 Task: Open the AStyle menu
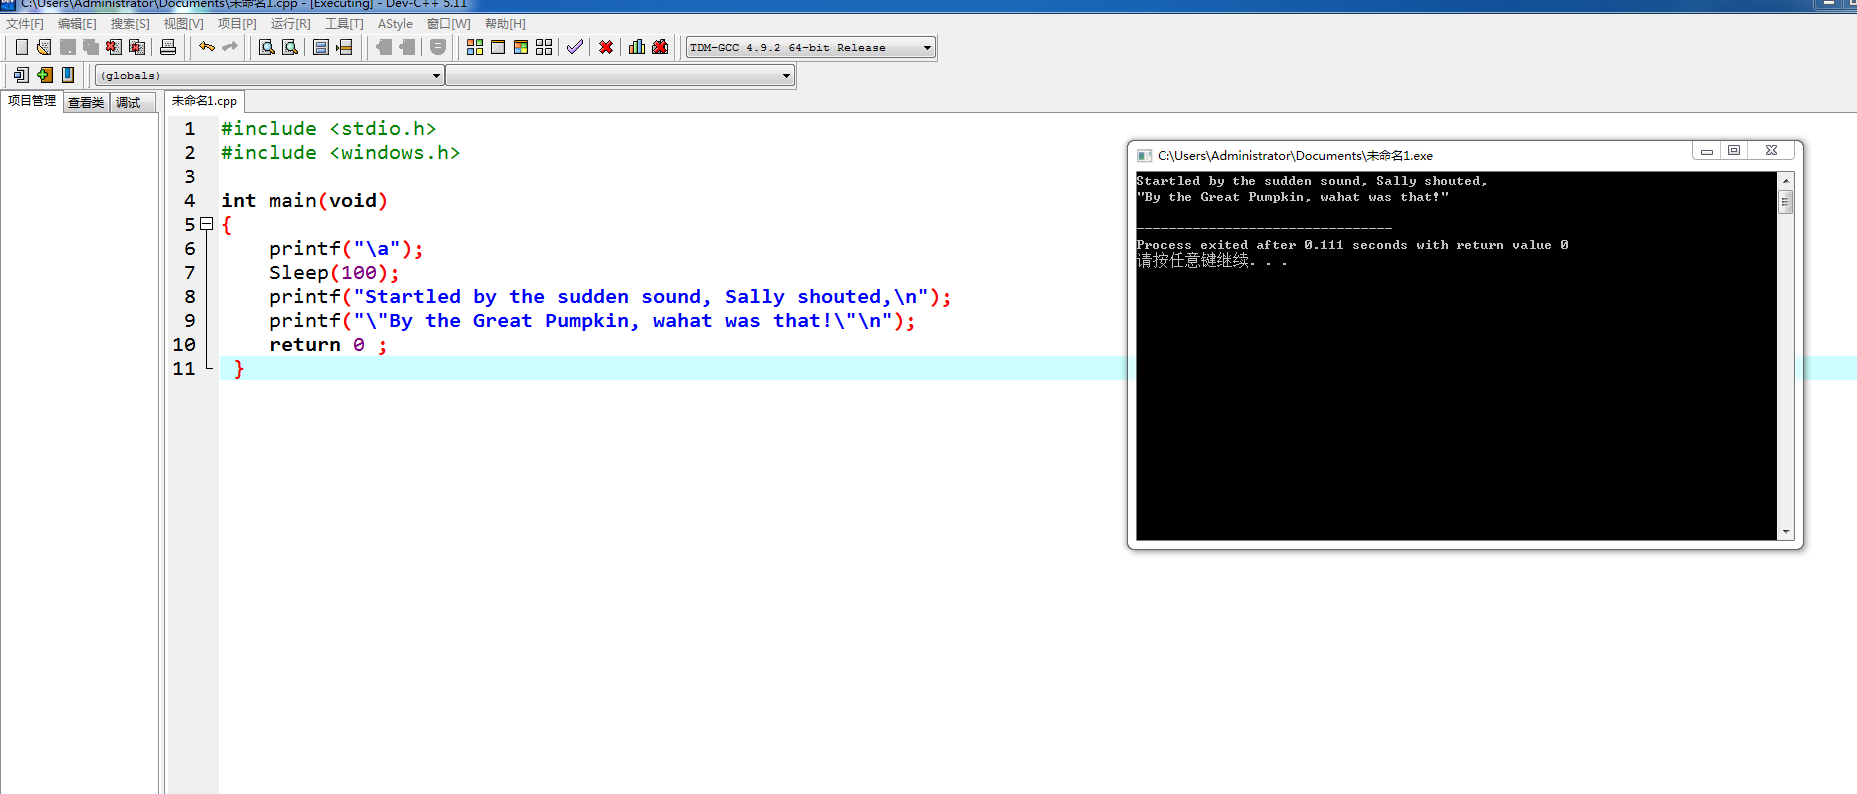tap(395, 23)
